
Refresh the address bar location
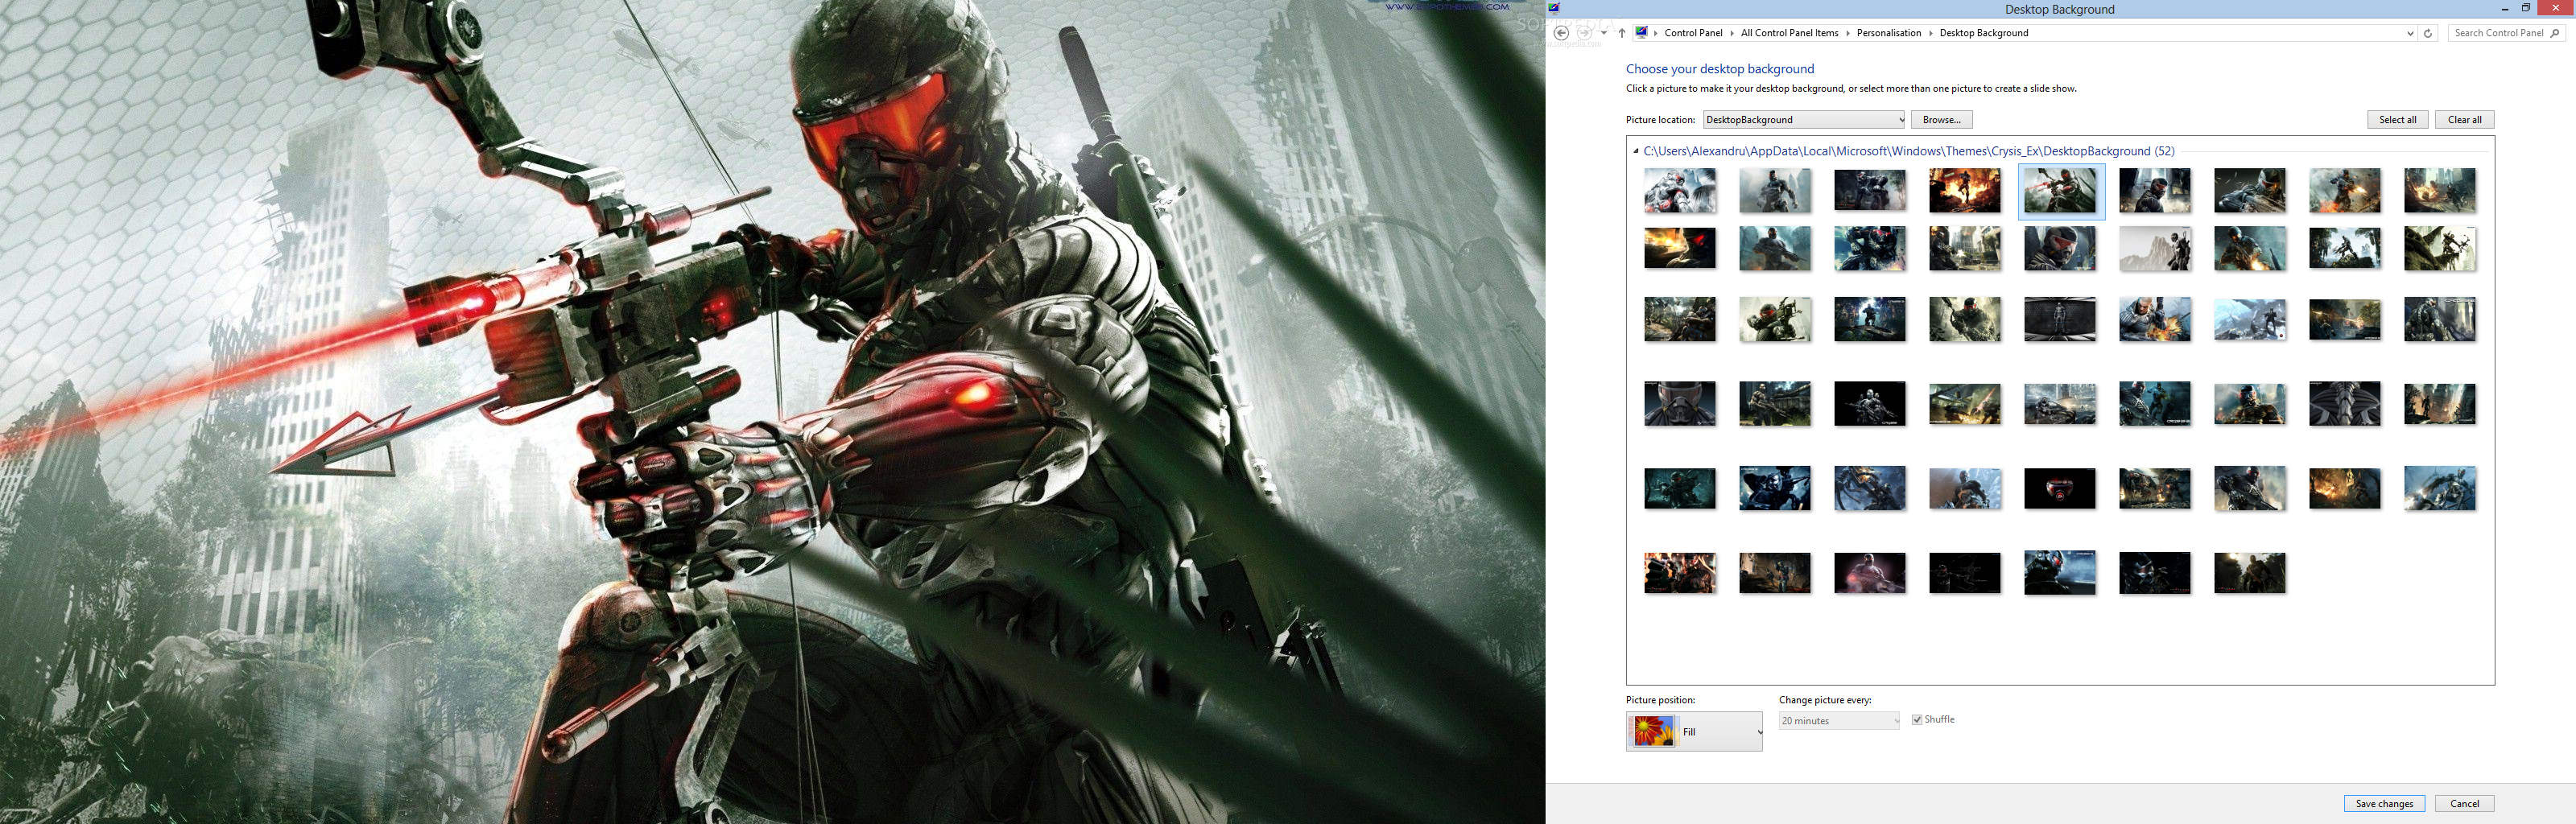[x=2428, y=33]
